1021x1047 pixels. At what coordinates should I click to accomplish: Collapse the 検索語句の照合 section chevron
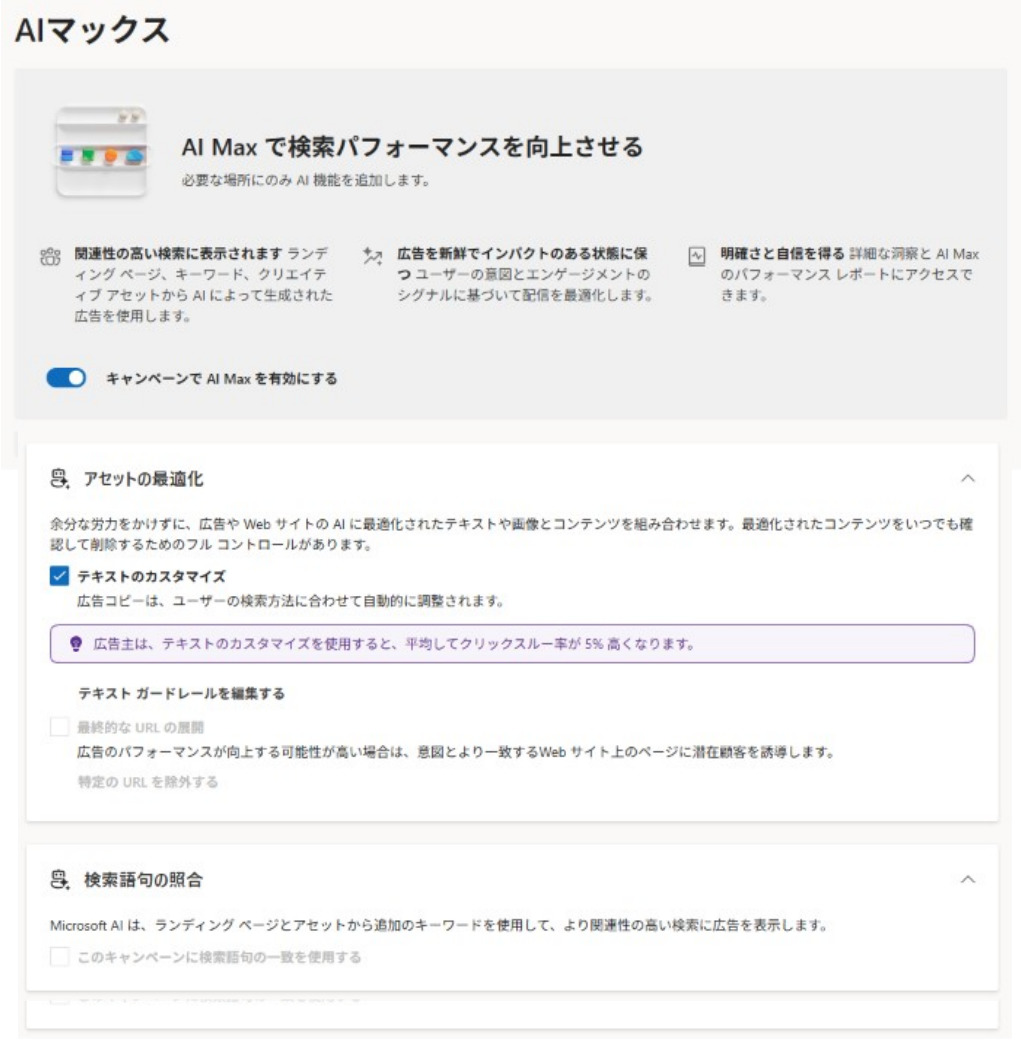tap(968, 879)
